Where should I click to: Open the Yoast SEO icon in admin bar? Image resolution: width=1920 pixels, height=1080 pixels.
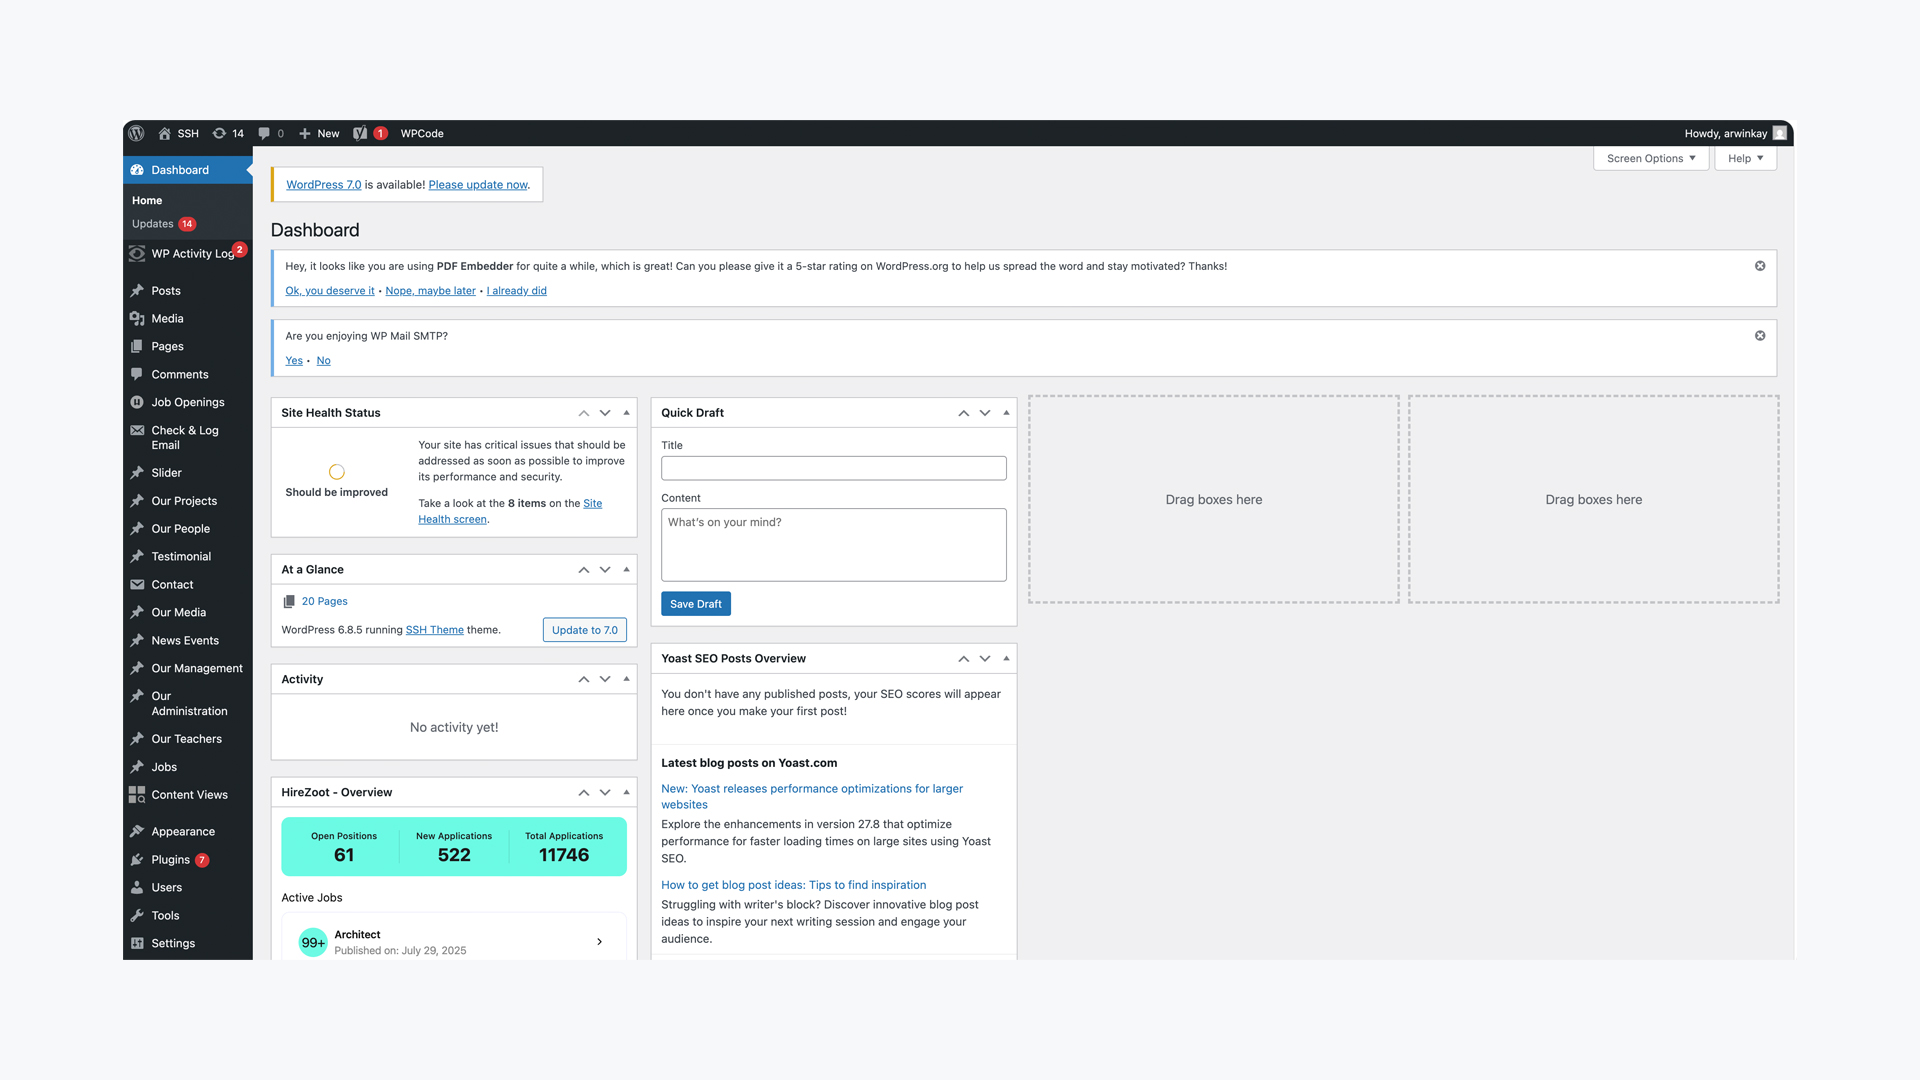coord(360,133)
